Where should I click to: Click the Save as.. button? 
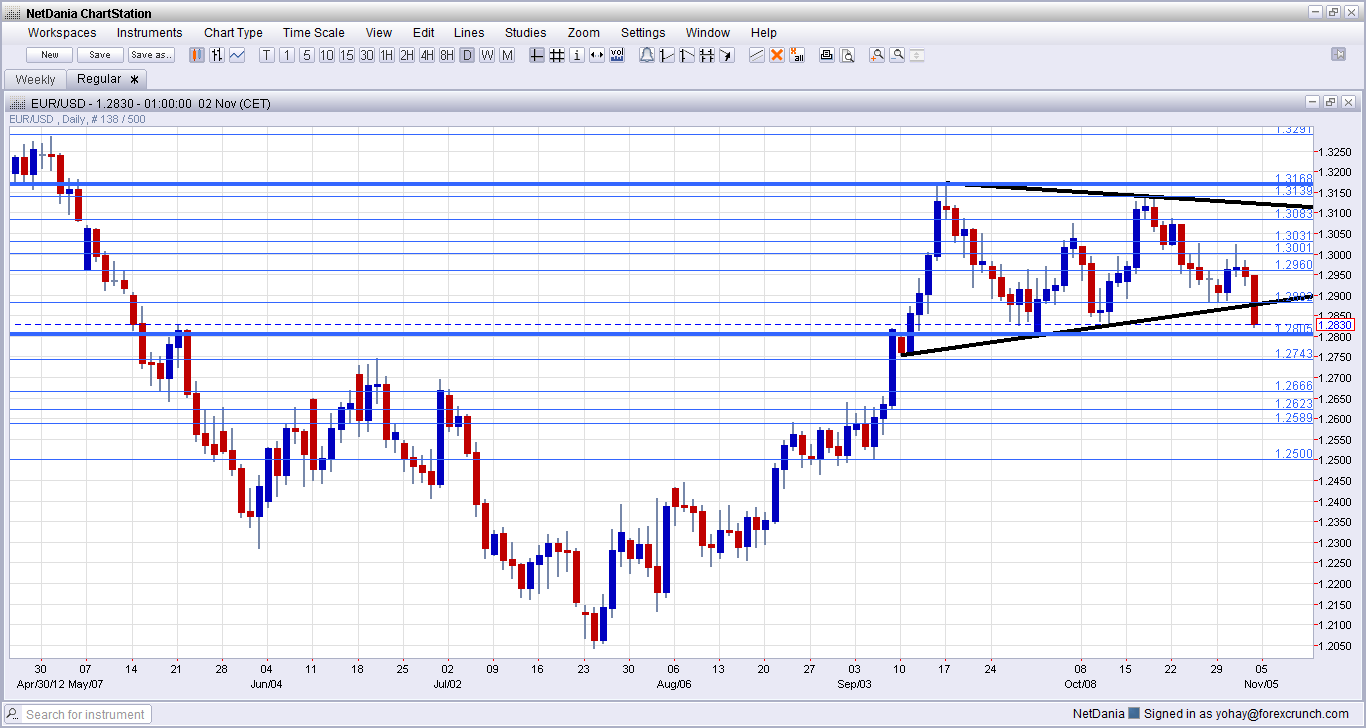pos(151,55)
